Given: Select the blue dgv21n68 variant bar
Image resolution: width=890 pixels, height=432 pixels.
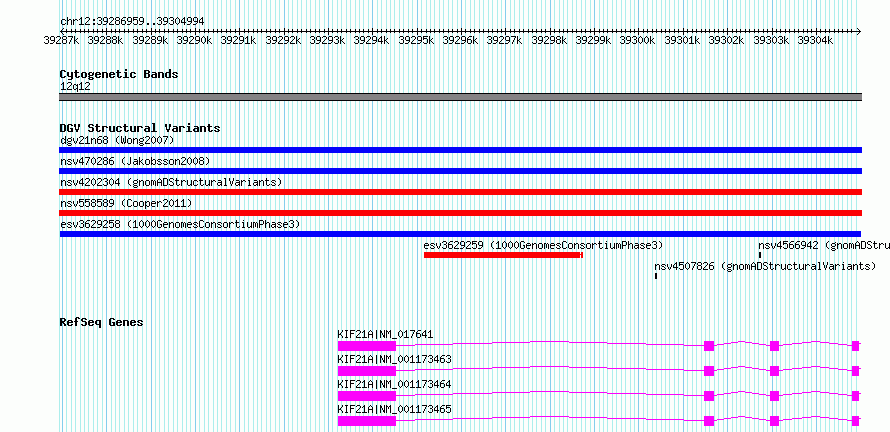Looking at the screenshot, I should pos(460,150).
